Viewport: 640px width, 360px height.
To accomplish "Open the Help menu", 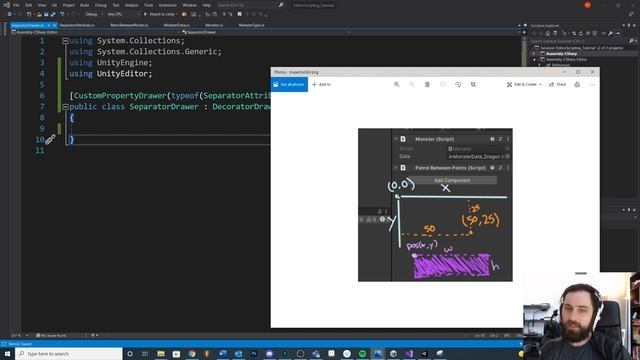I will pos(207,5).
